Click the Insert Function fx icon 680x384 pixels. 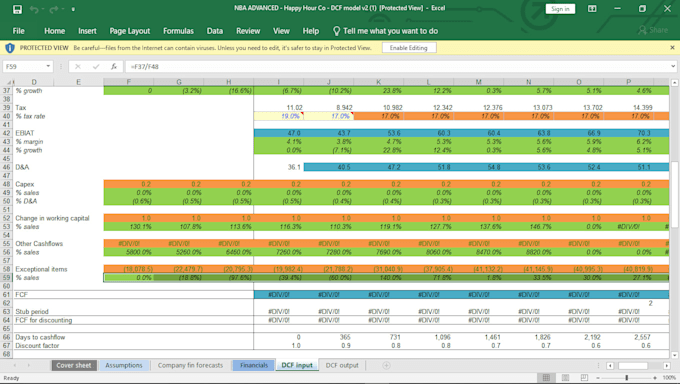114,66
